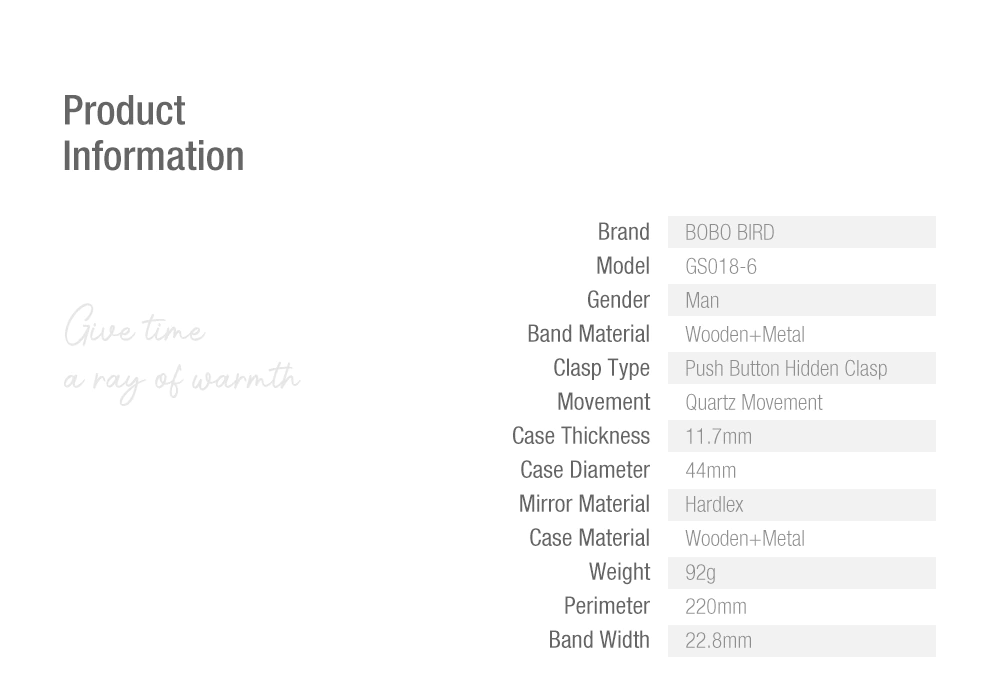The height and width of the screenshot is (677, 1000).
Task: Select the BOBO BIRD brand value
Action: pos(730,233)
